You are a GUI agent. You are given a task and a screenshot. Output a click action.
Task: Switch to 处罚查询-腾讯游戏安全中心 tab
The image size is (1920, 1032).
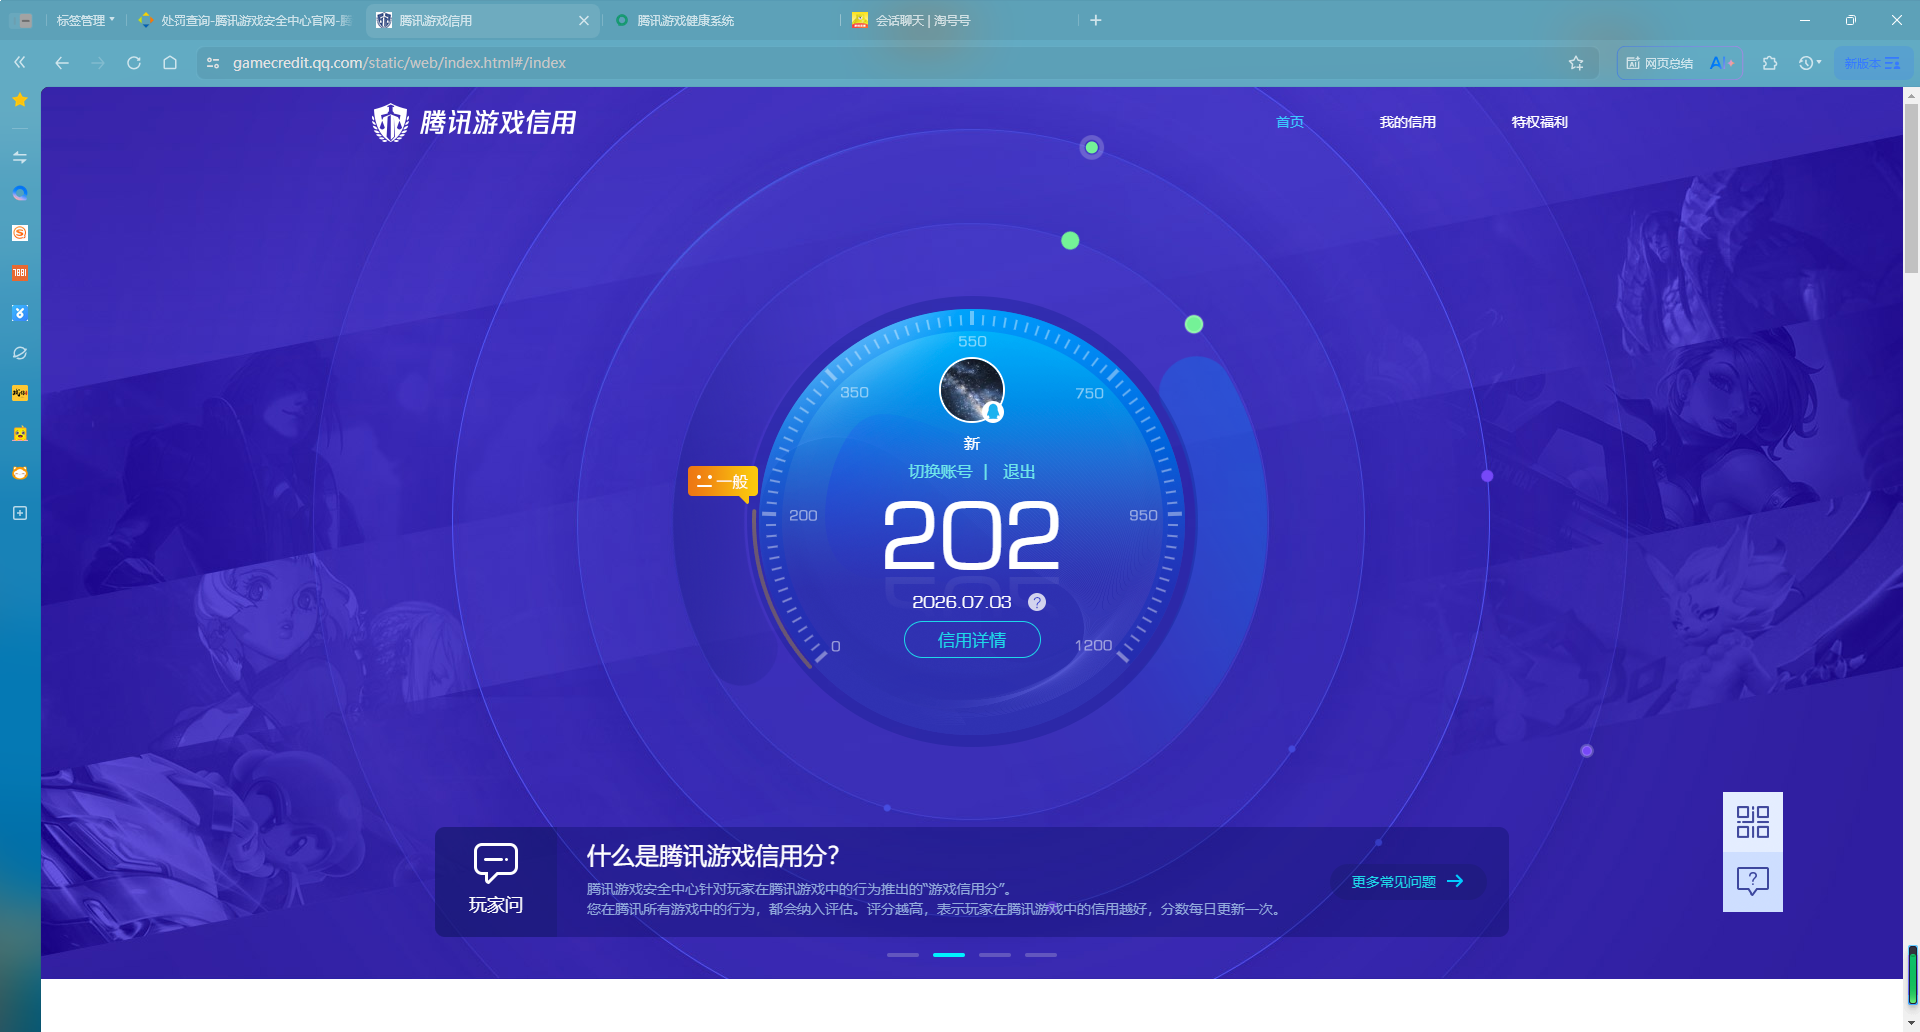click(246, 20)
